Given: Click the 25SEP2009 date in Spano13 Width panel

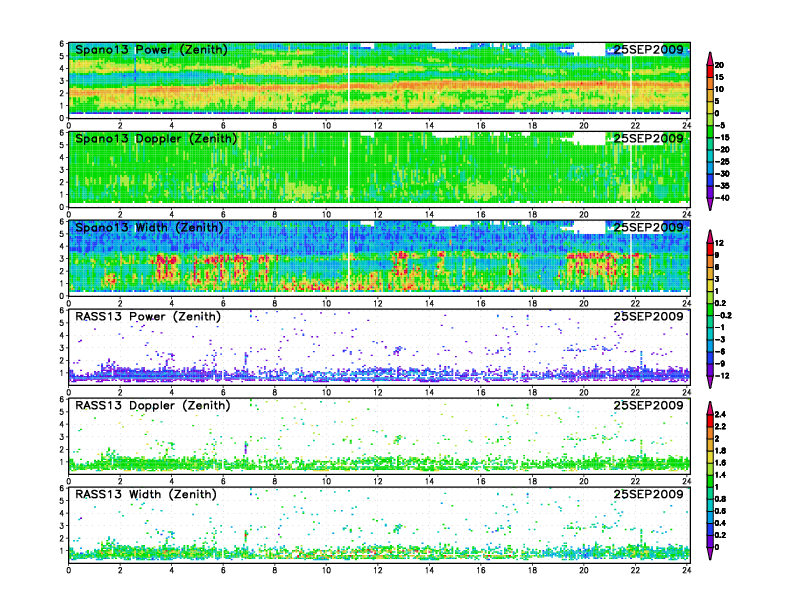Looking at the screenshot, I should [648, 227].
